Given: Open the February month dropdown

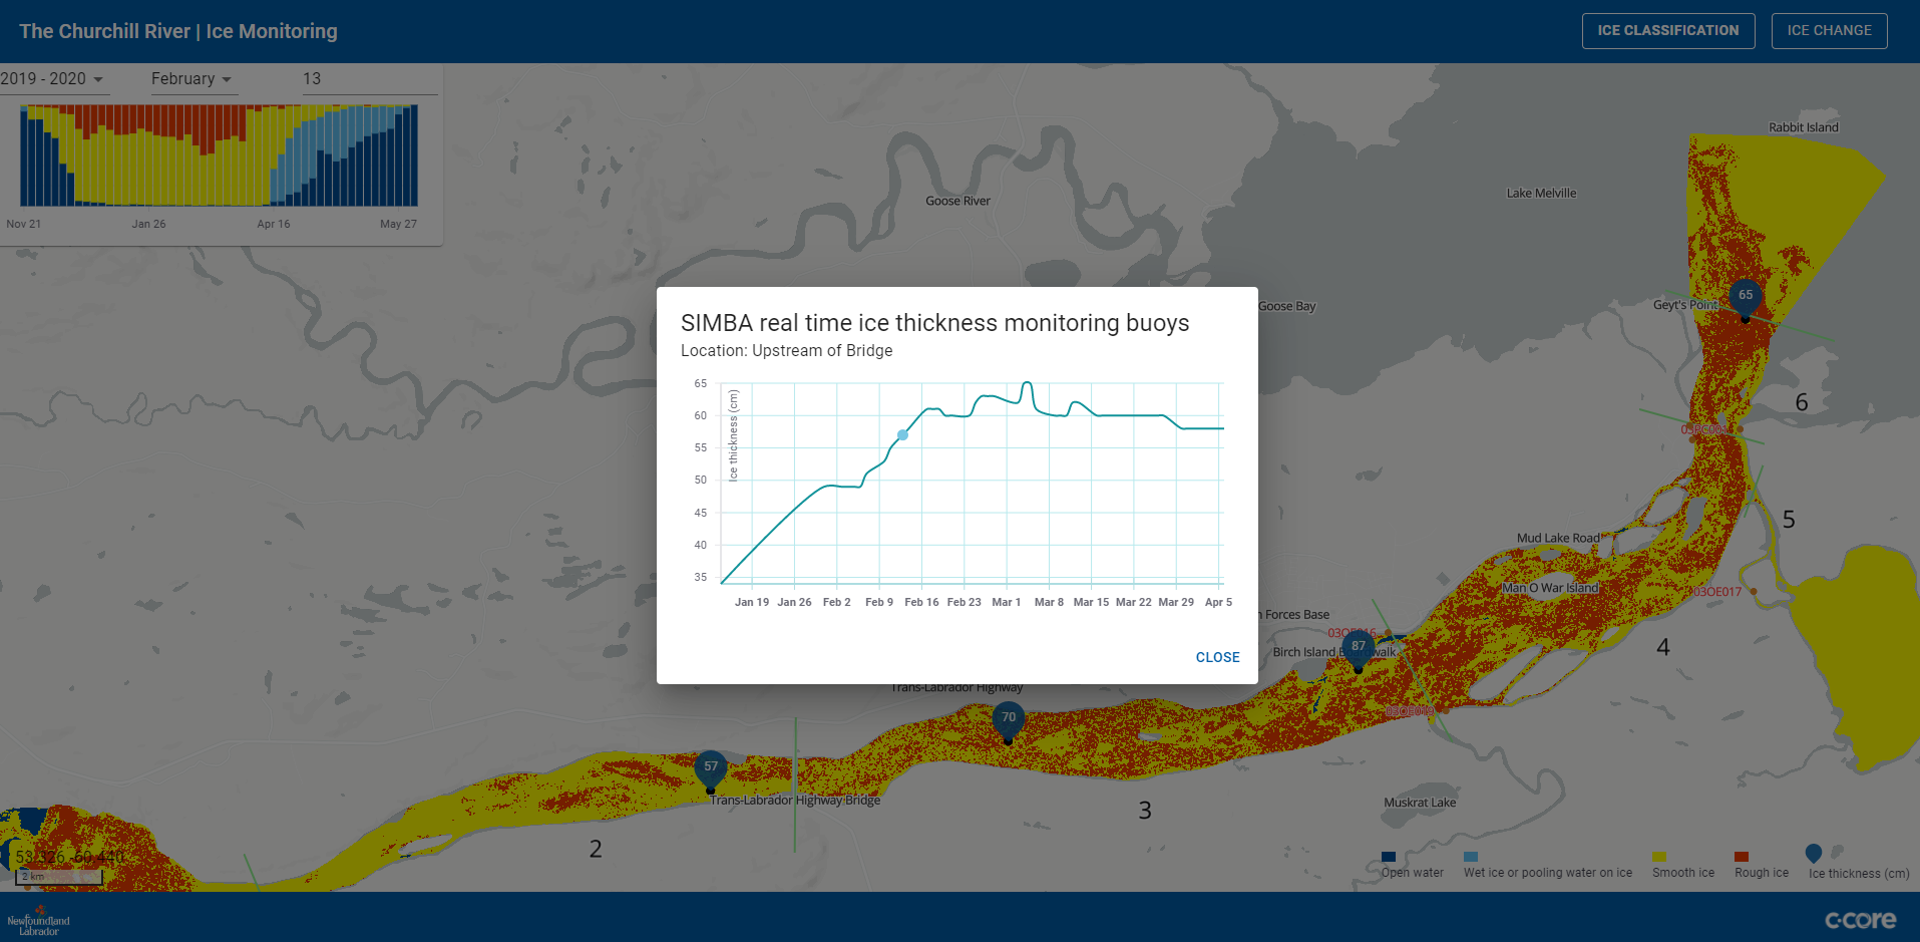Looking at the screenshot, I should (x=192, y=78).
